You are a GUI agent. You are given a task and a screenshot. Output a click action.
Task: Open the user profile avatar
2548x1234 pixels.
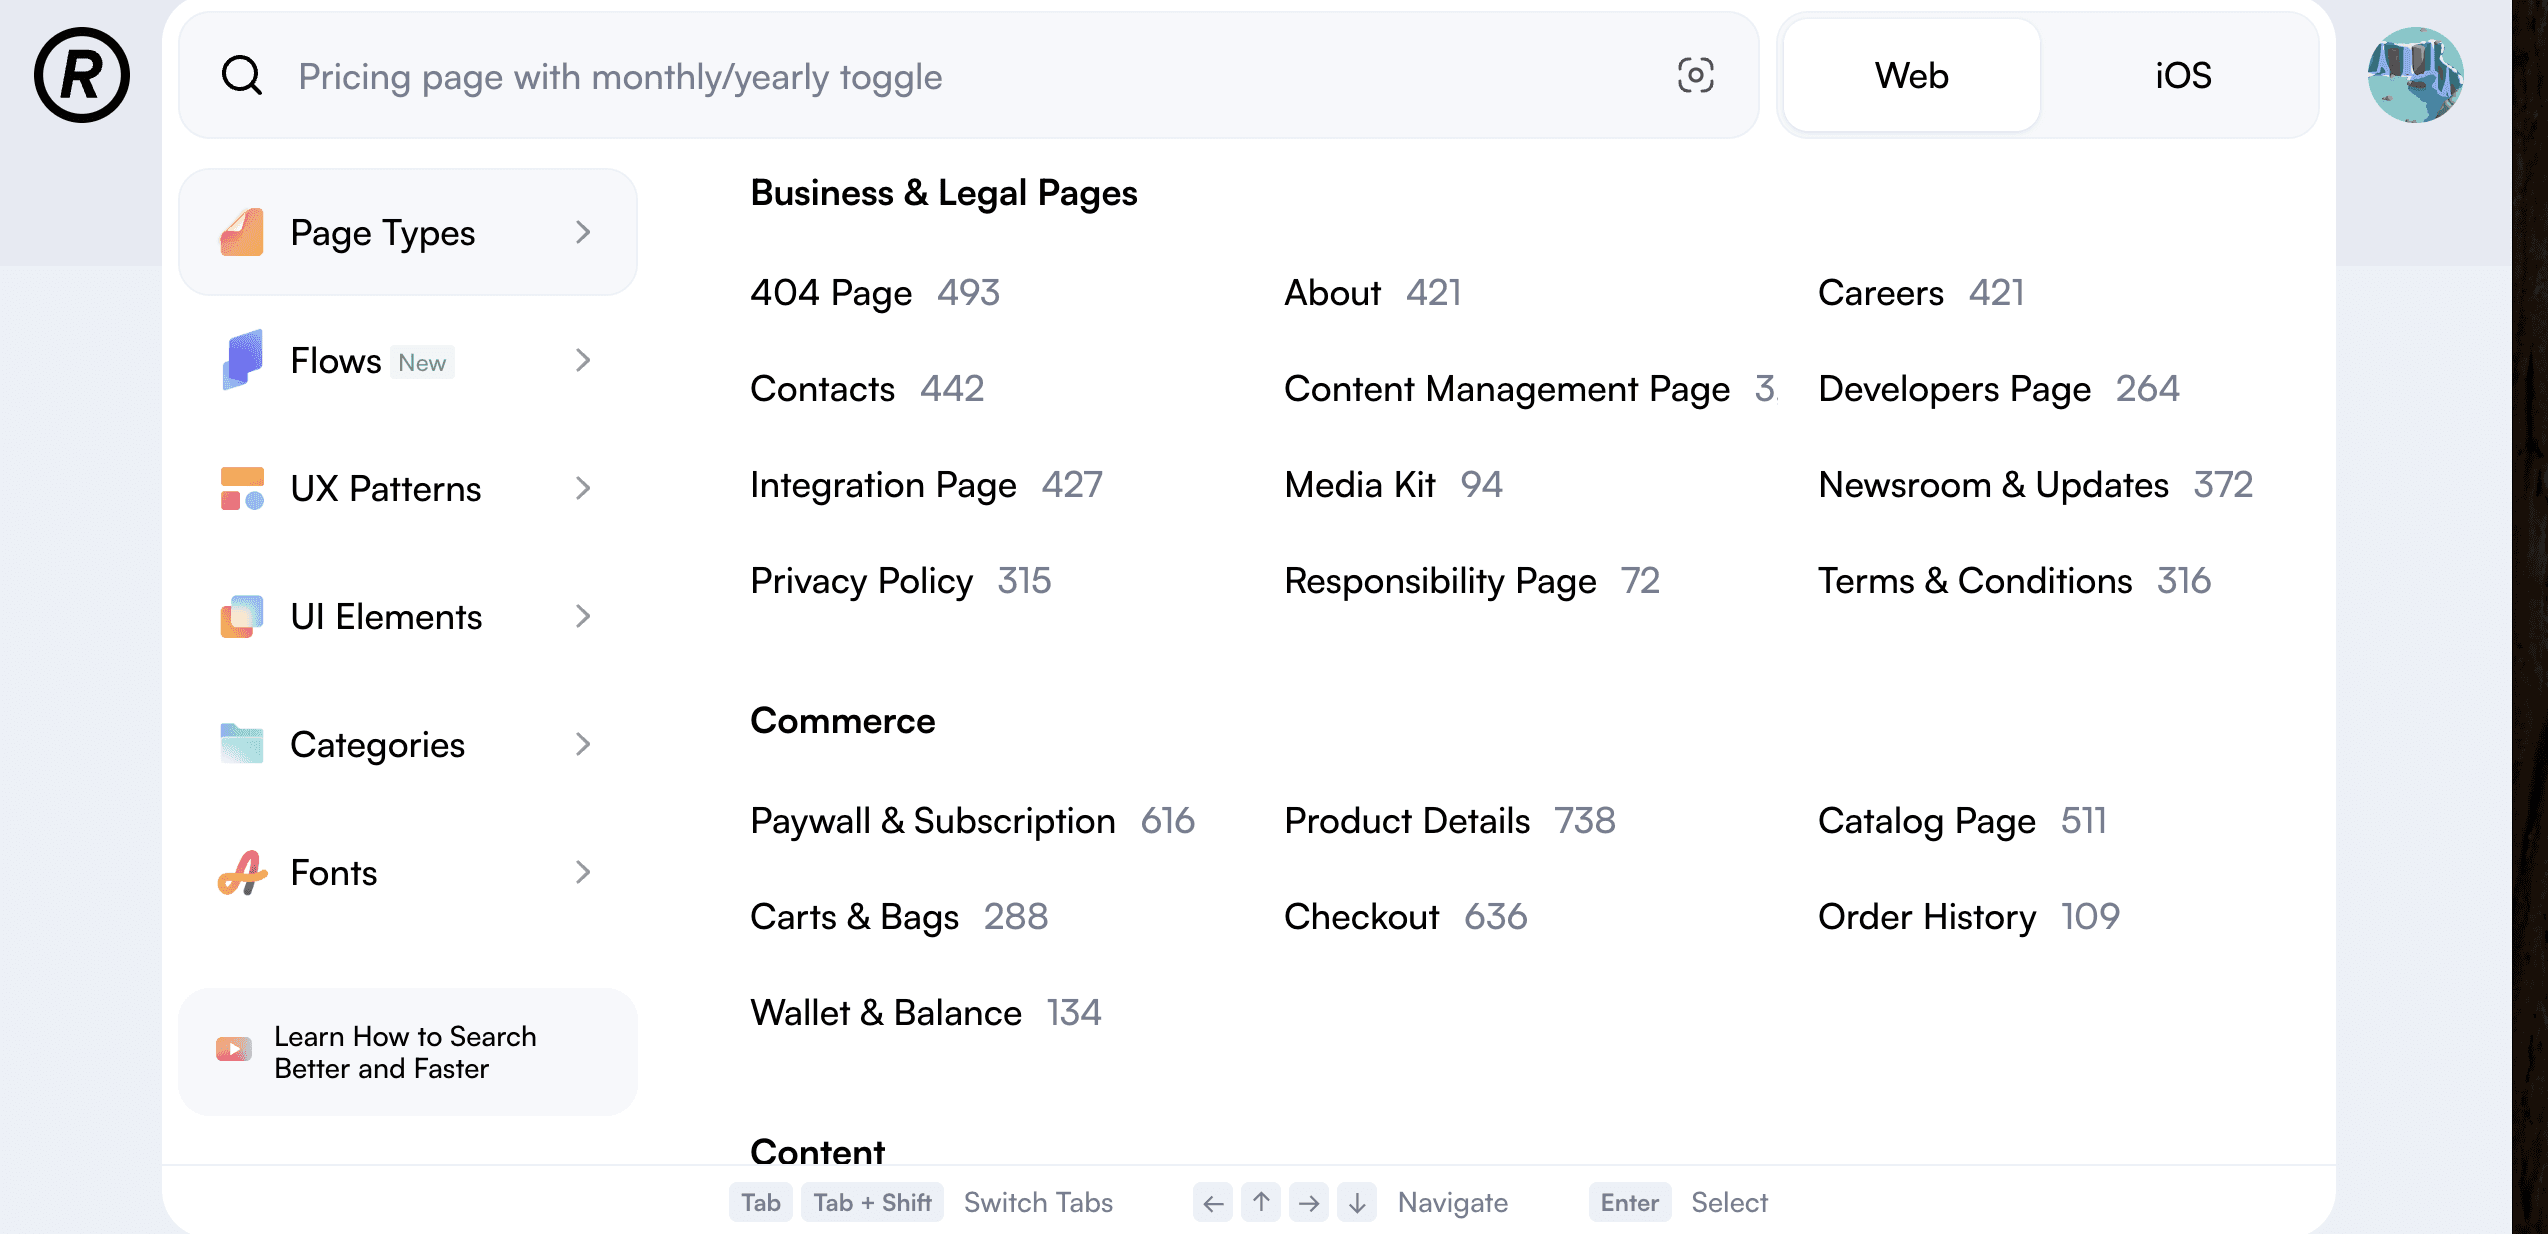pos(2414,76)
